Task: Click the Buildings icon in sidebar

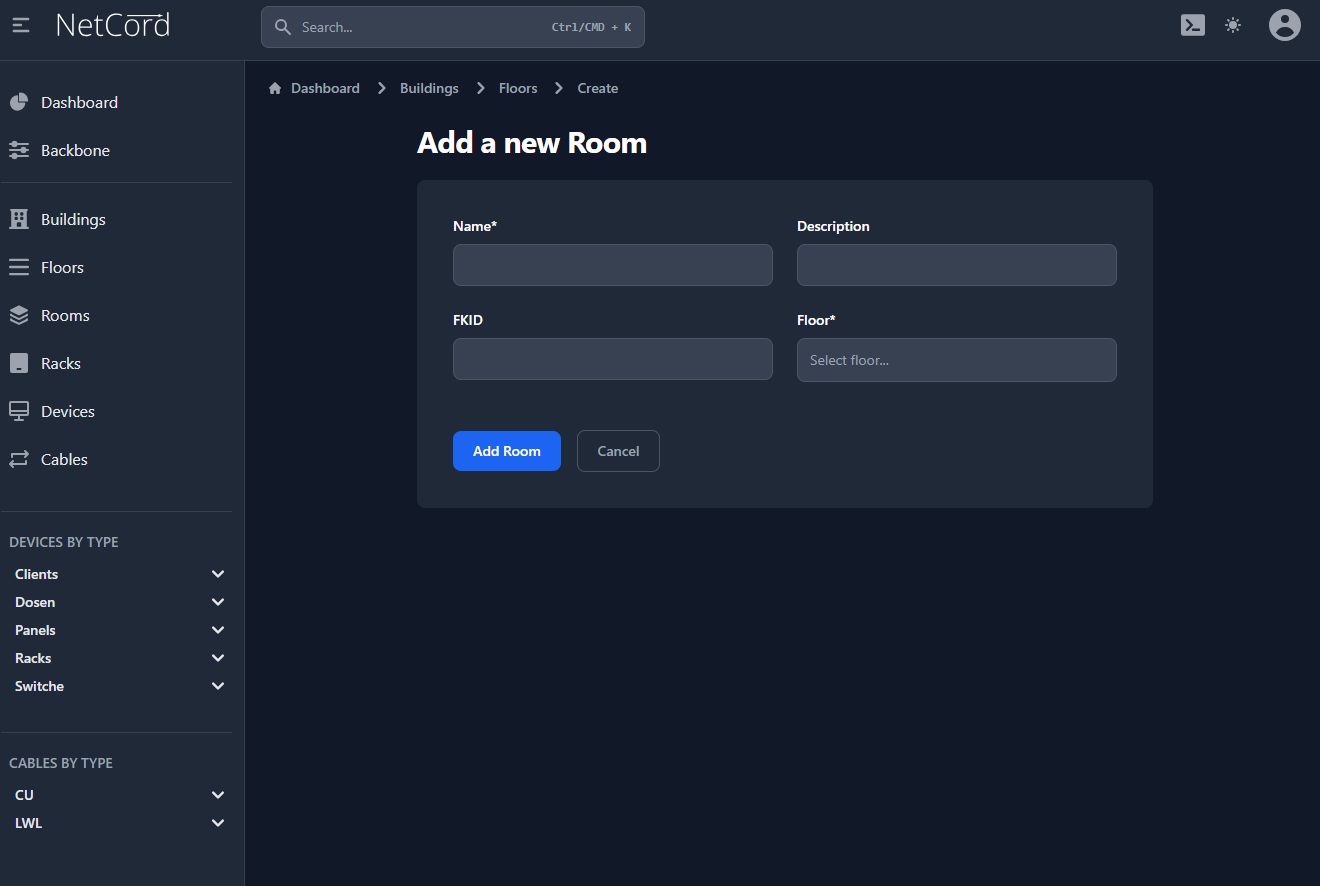Action: click(x=19, y=219)
